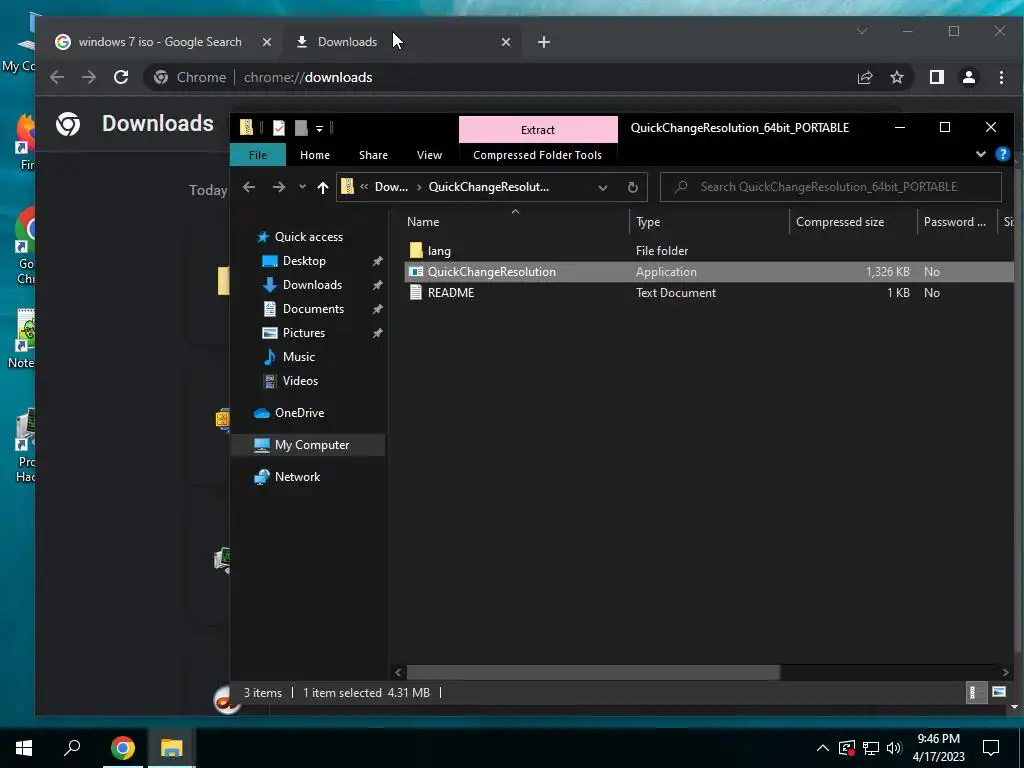Open the volume control in system tray
This screenshot has width=1024, height=768.
[894, 748]
